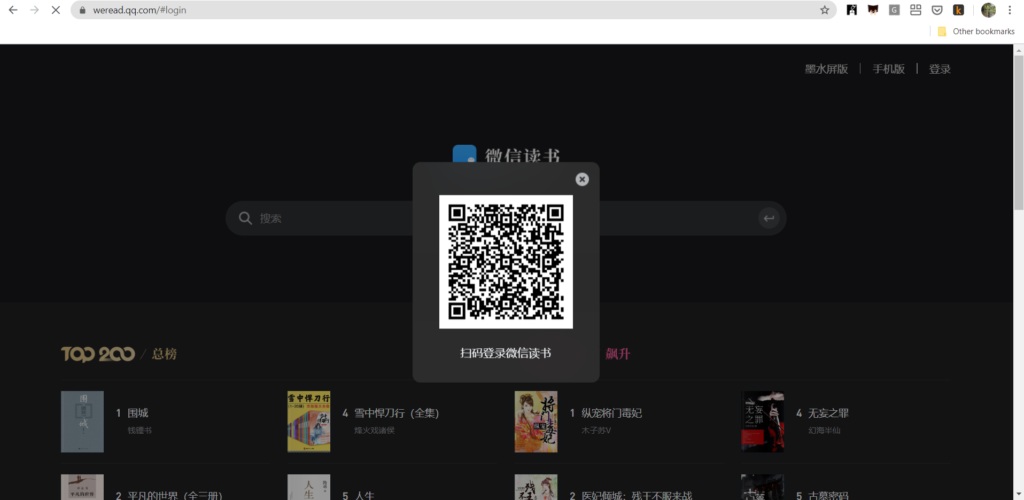Click the lock icon in the address bar

pos(82,10)
